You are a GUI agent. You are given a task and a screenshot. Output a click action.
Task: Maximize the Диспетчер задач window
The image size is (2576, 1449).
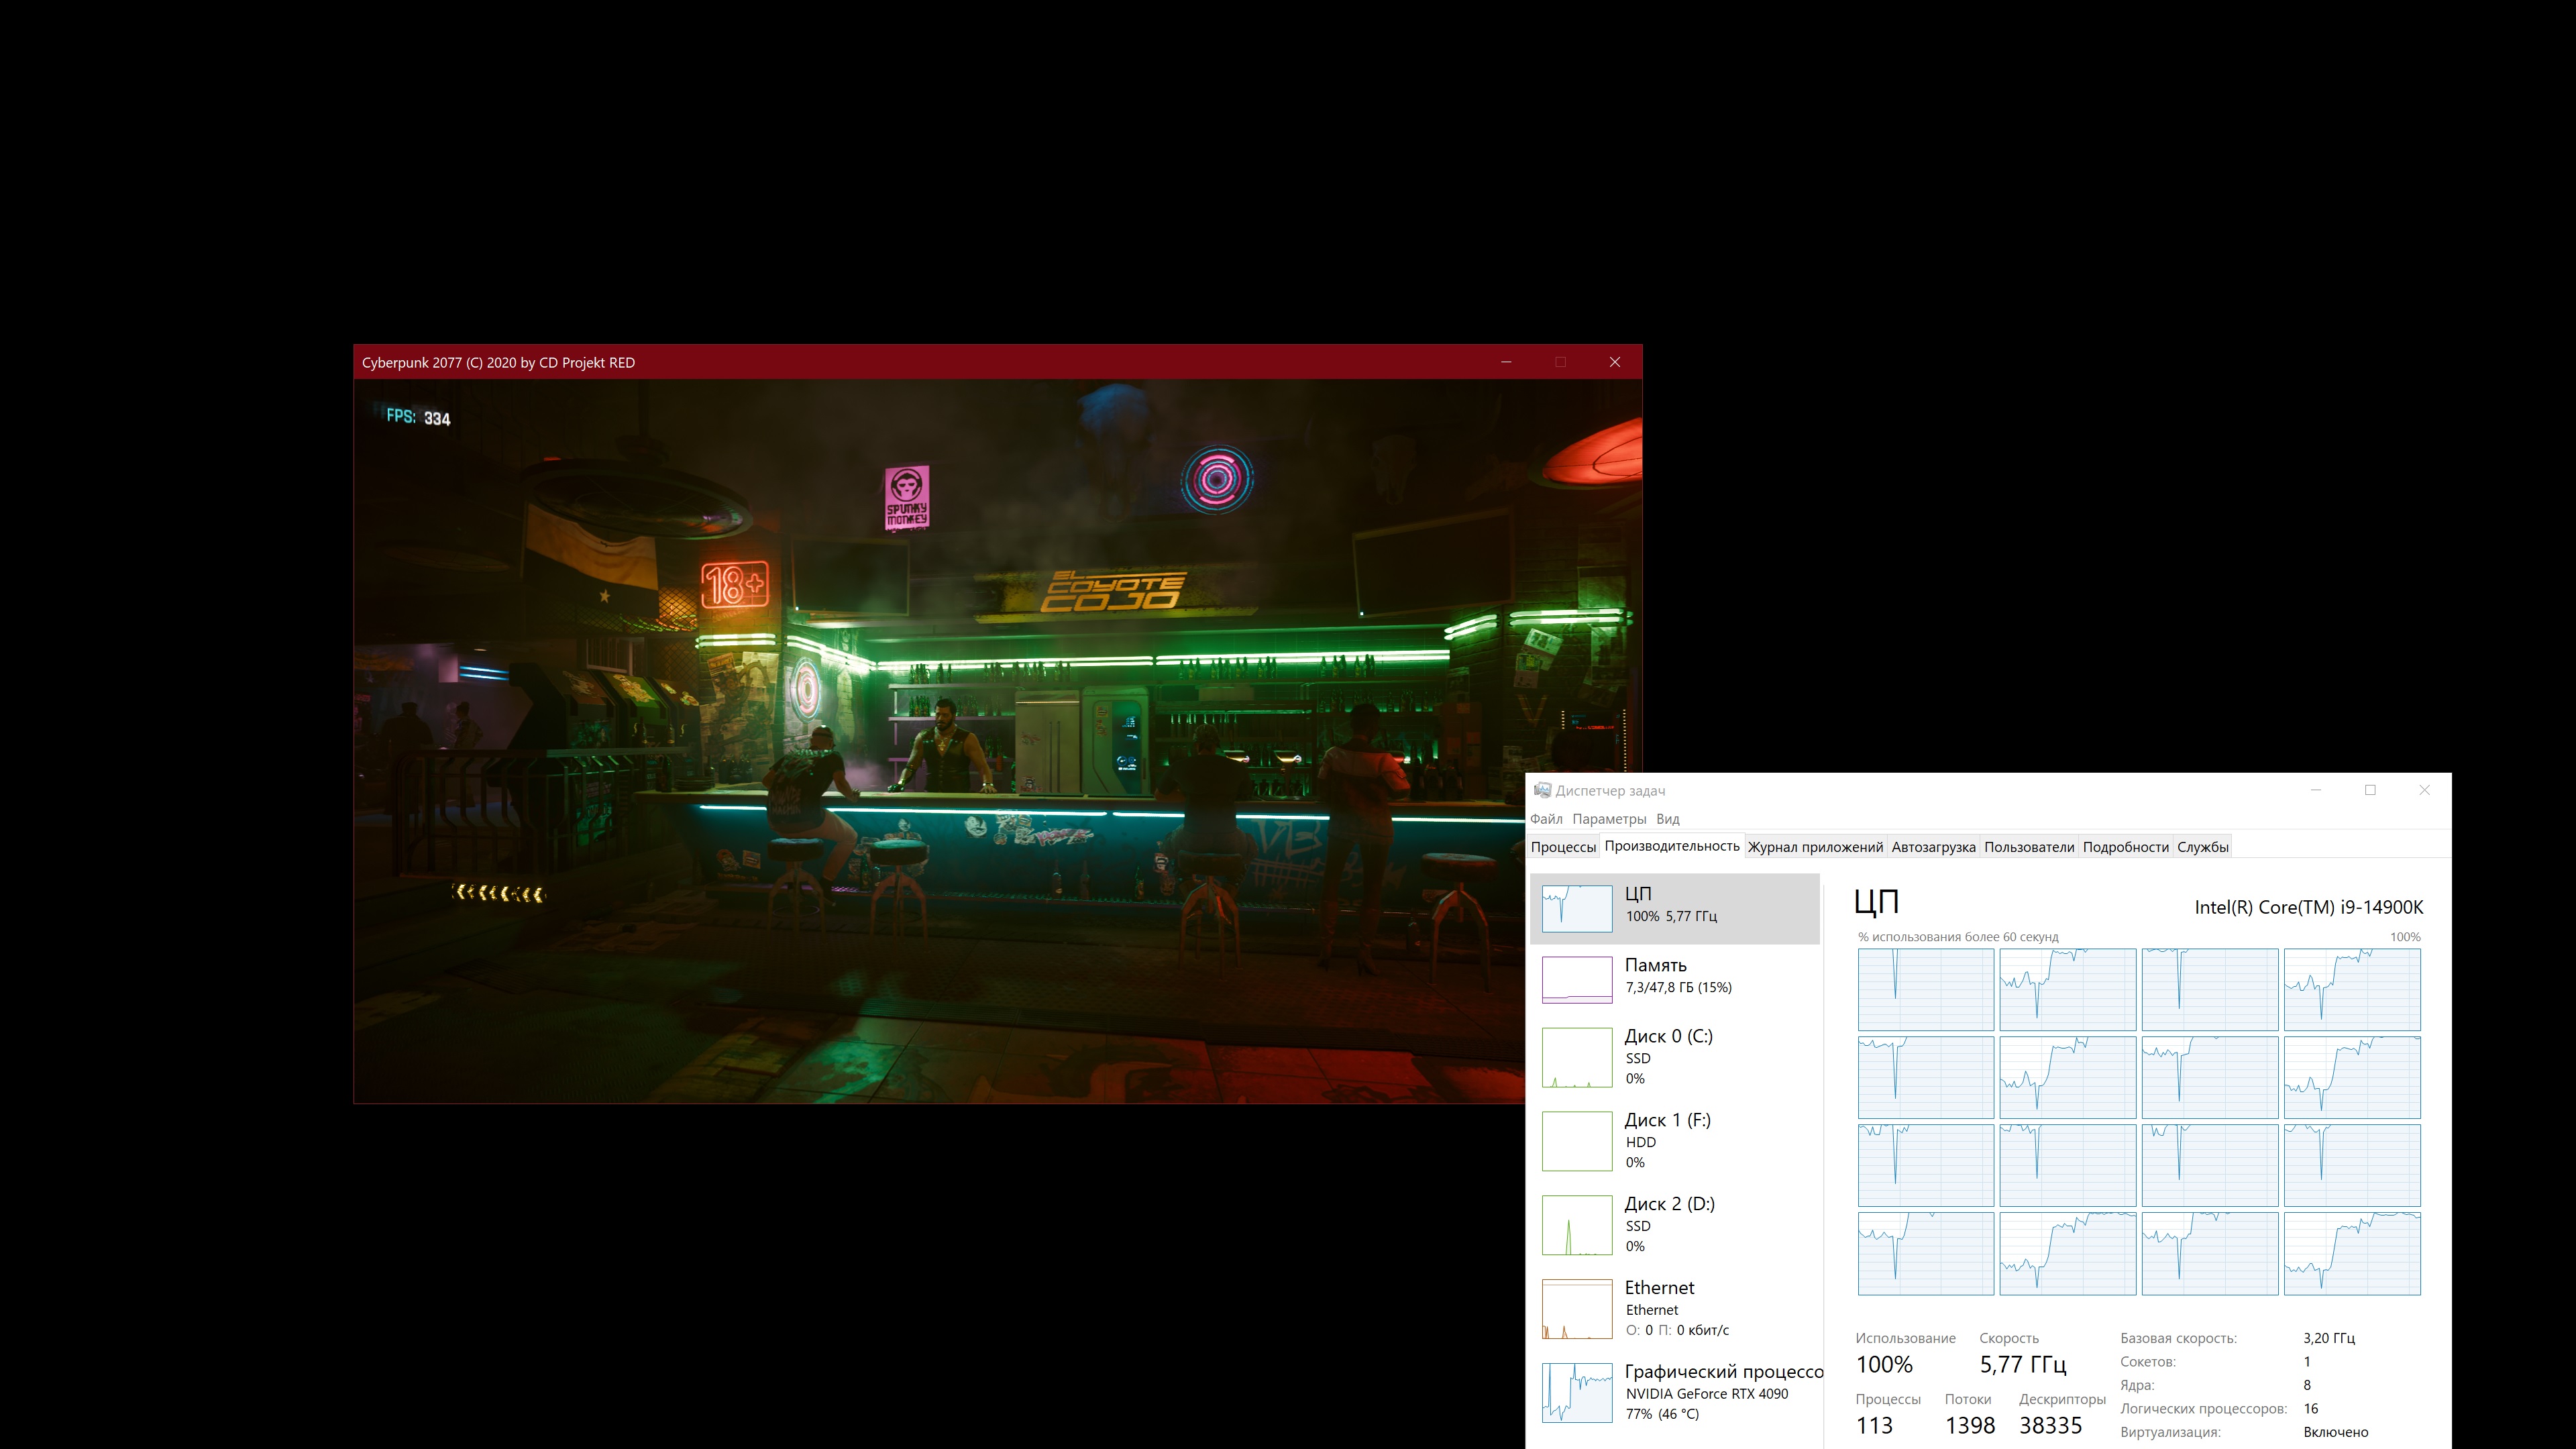coord(2370,790)
